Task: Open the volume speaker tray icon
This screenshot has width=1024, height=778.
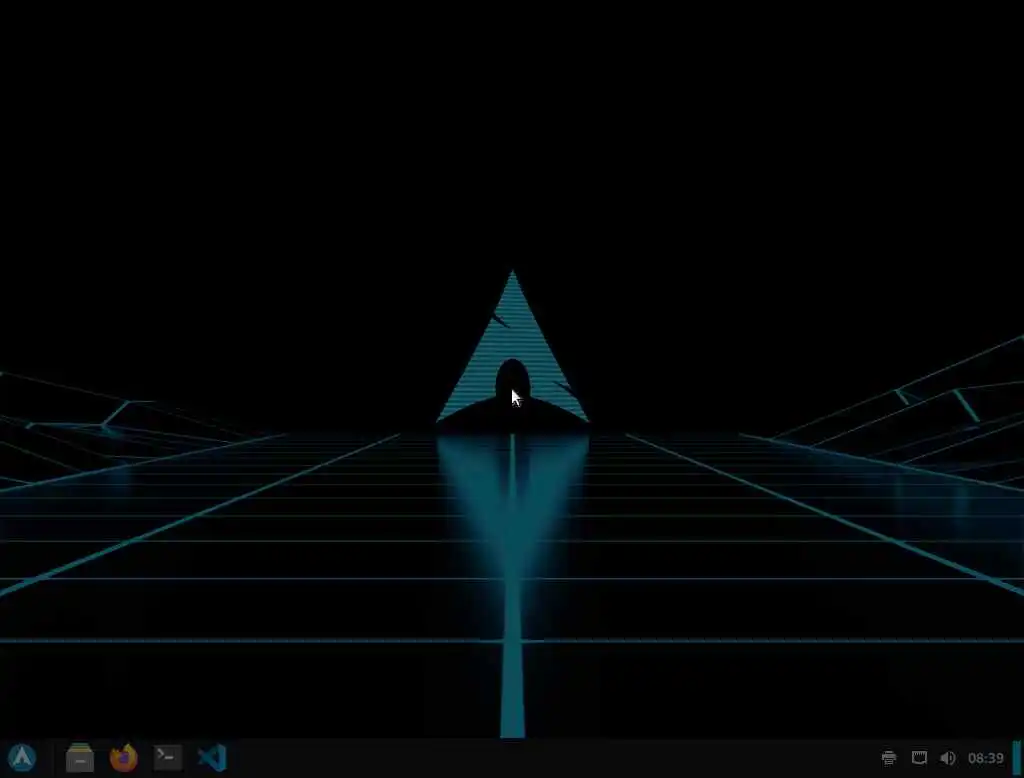Action: 948,758
